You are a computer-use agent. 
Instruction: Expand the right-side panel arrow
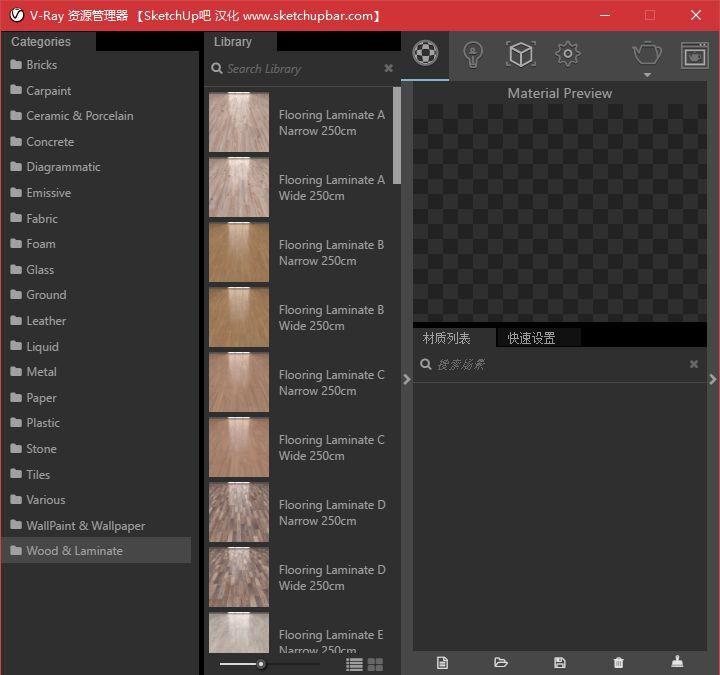(x=713, y=379)
